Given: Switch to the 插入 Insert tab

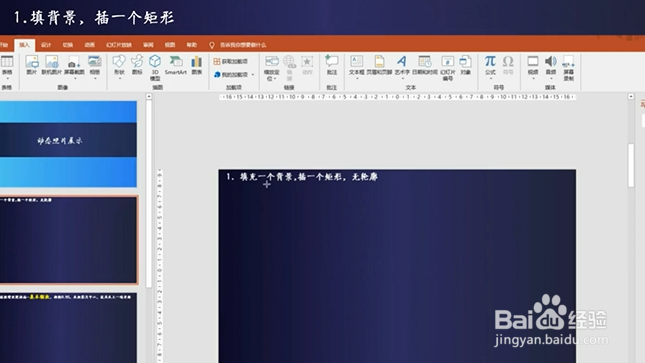Looking at the screenshot, I should (24, 45).
